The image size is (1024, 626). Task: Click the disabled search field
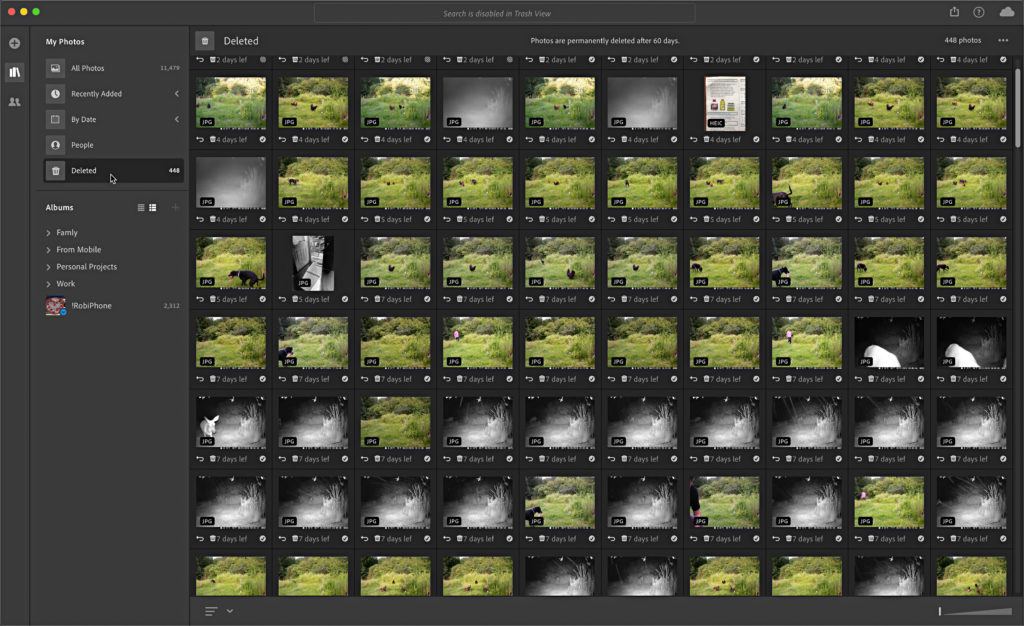coord(504,13)
